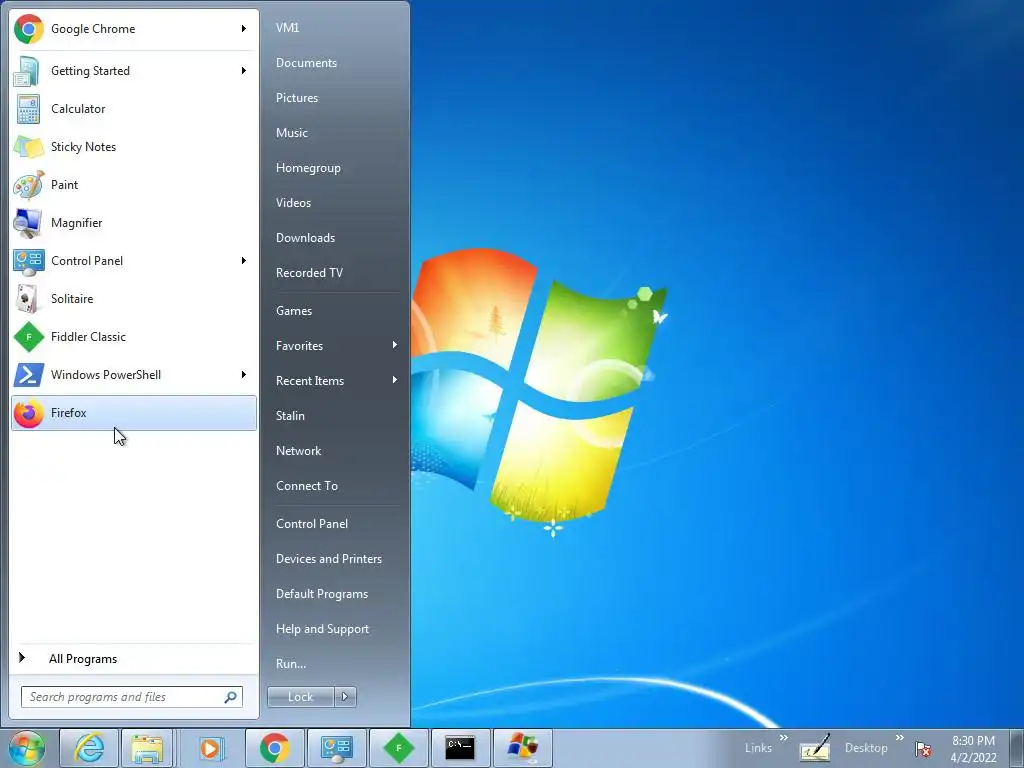Click the Links toolbar label
This screenshot has width=1024, height=768.
(758, 748)
